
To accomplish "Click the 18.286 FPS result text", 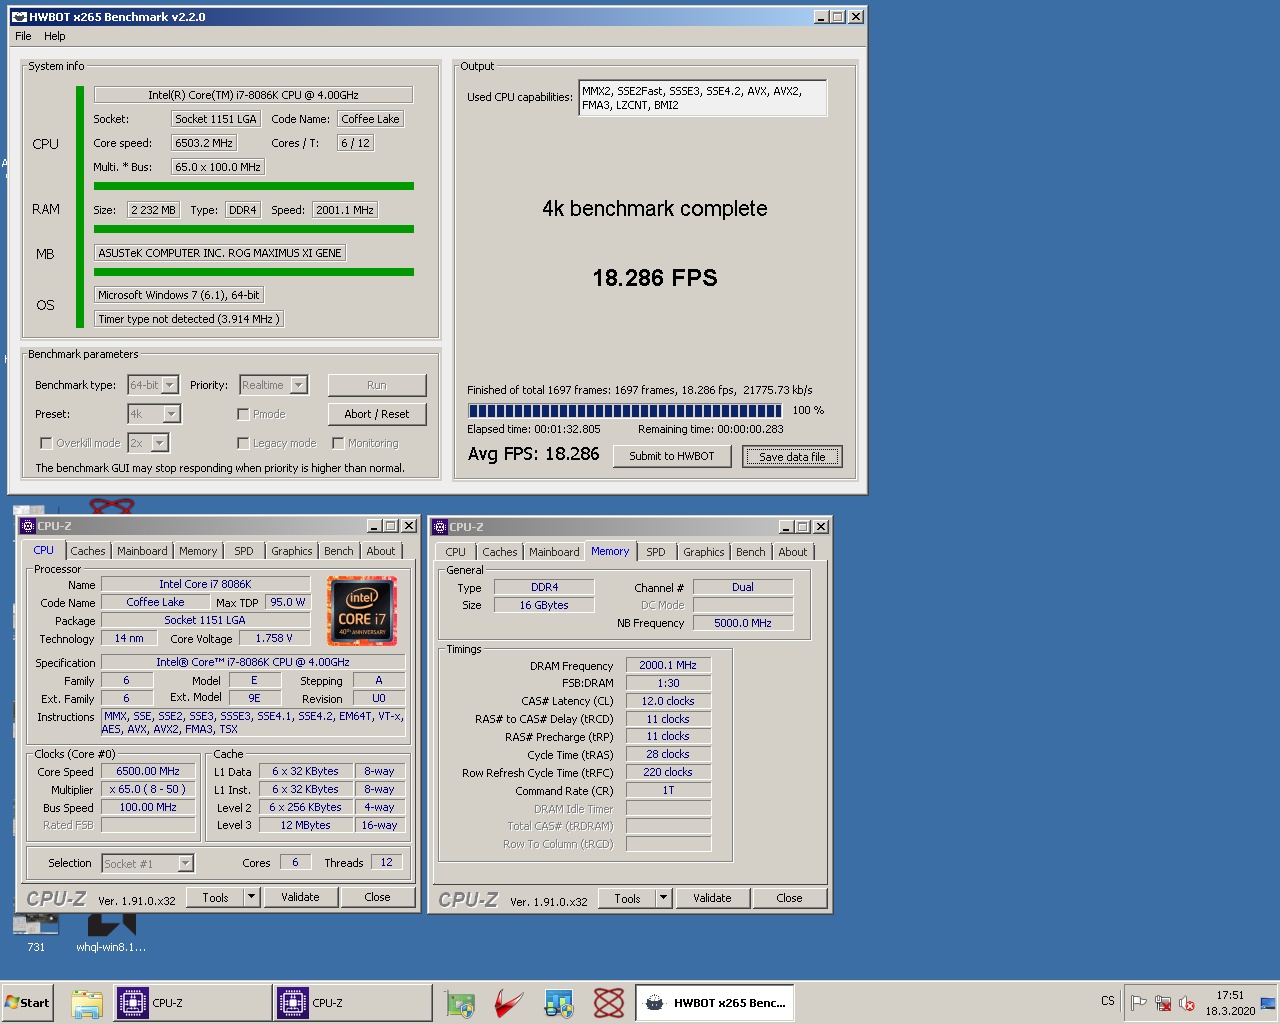I will tap(655, 278).
